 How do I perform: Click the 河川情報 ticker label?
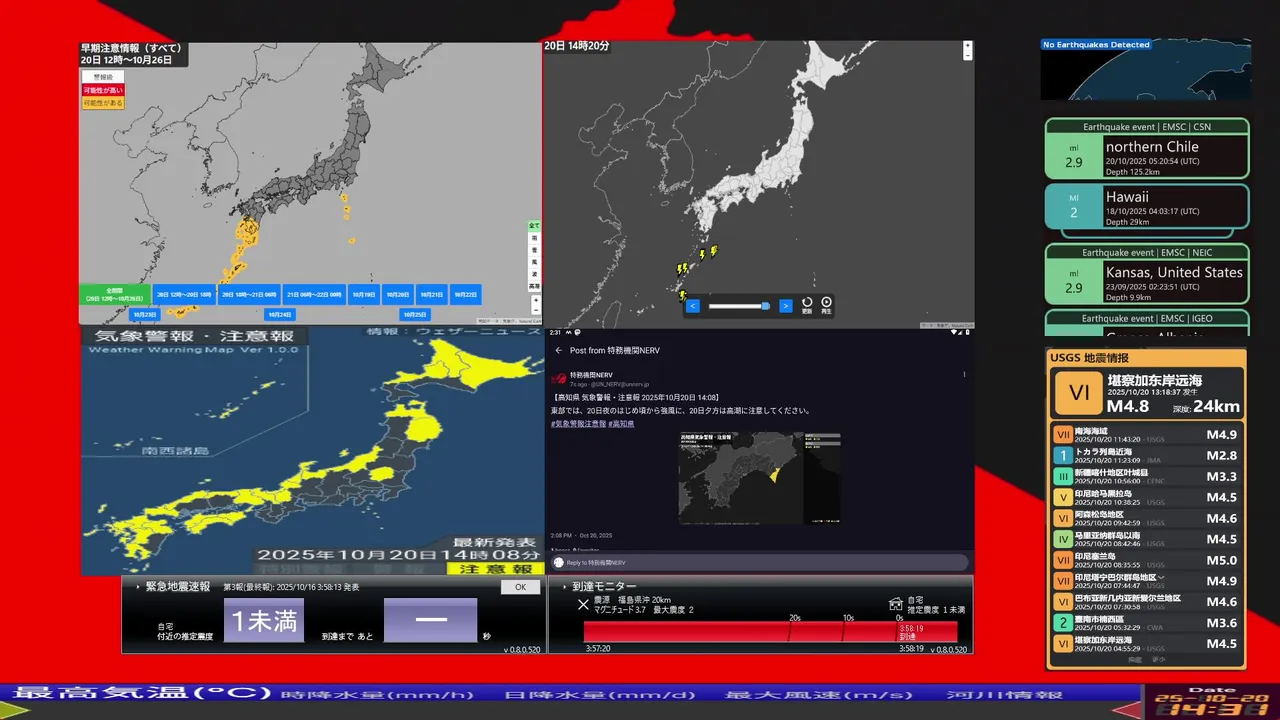pyautogui.click(x=1004, y=695)
